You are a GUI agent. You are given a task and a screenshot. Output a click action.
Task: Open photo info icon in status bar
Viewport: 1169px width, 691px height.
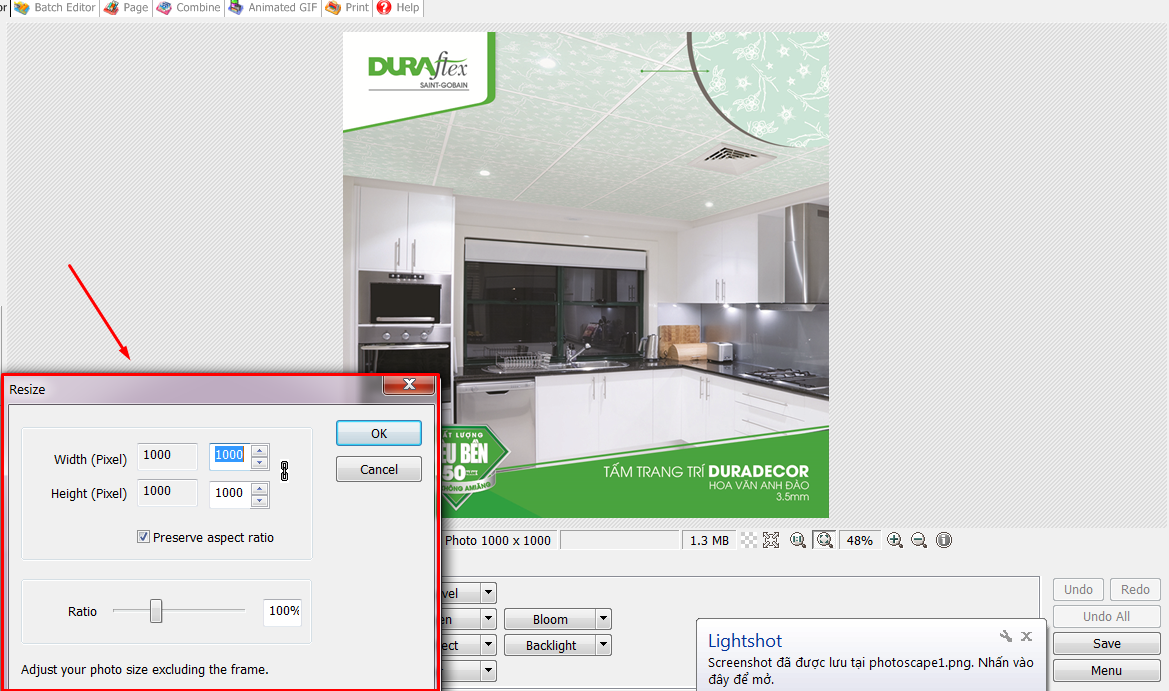[x=943, y=540]
